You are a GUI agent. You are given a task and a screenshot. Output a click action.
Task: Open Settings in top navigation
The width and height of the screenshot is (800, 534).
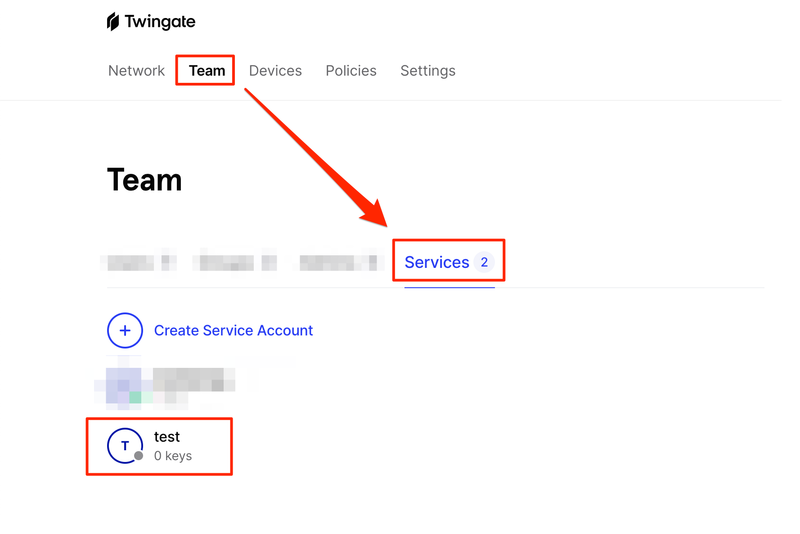(x=428, y=71)
